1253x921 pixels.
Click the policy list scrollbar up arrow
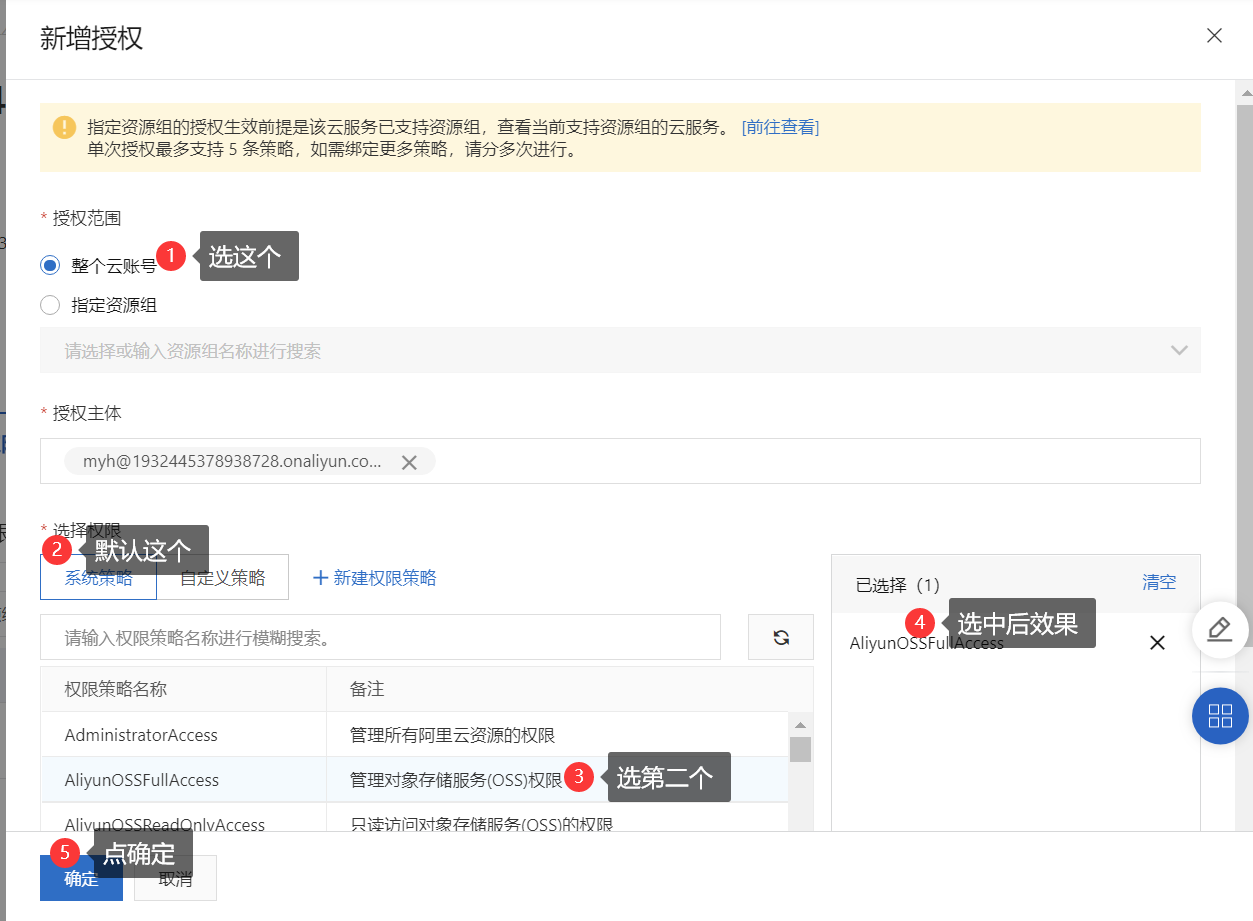800,725
